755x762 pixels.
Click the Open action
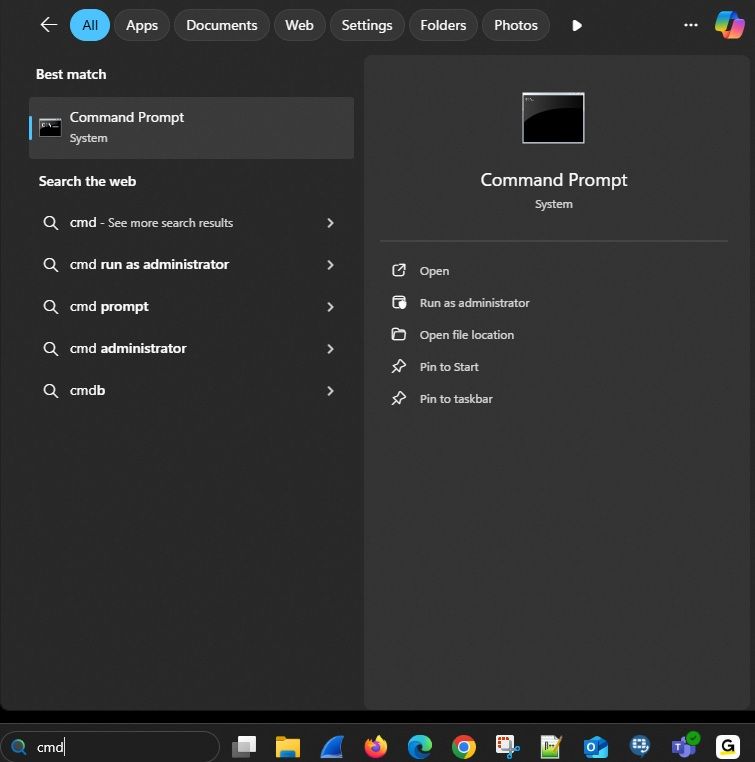434,271
